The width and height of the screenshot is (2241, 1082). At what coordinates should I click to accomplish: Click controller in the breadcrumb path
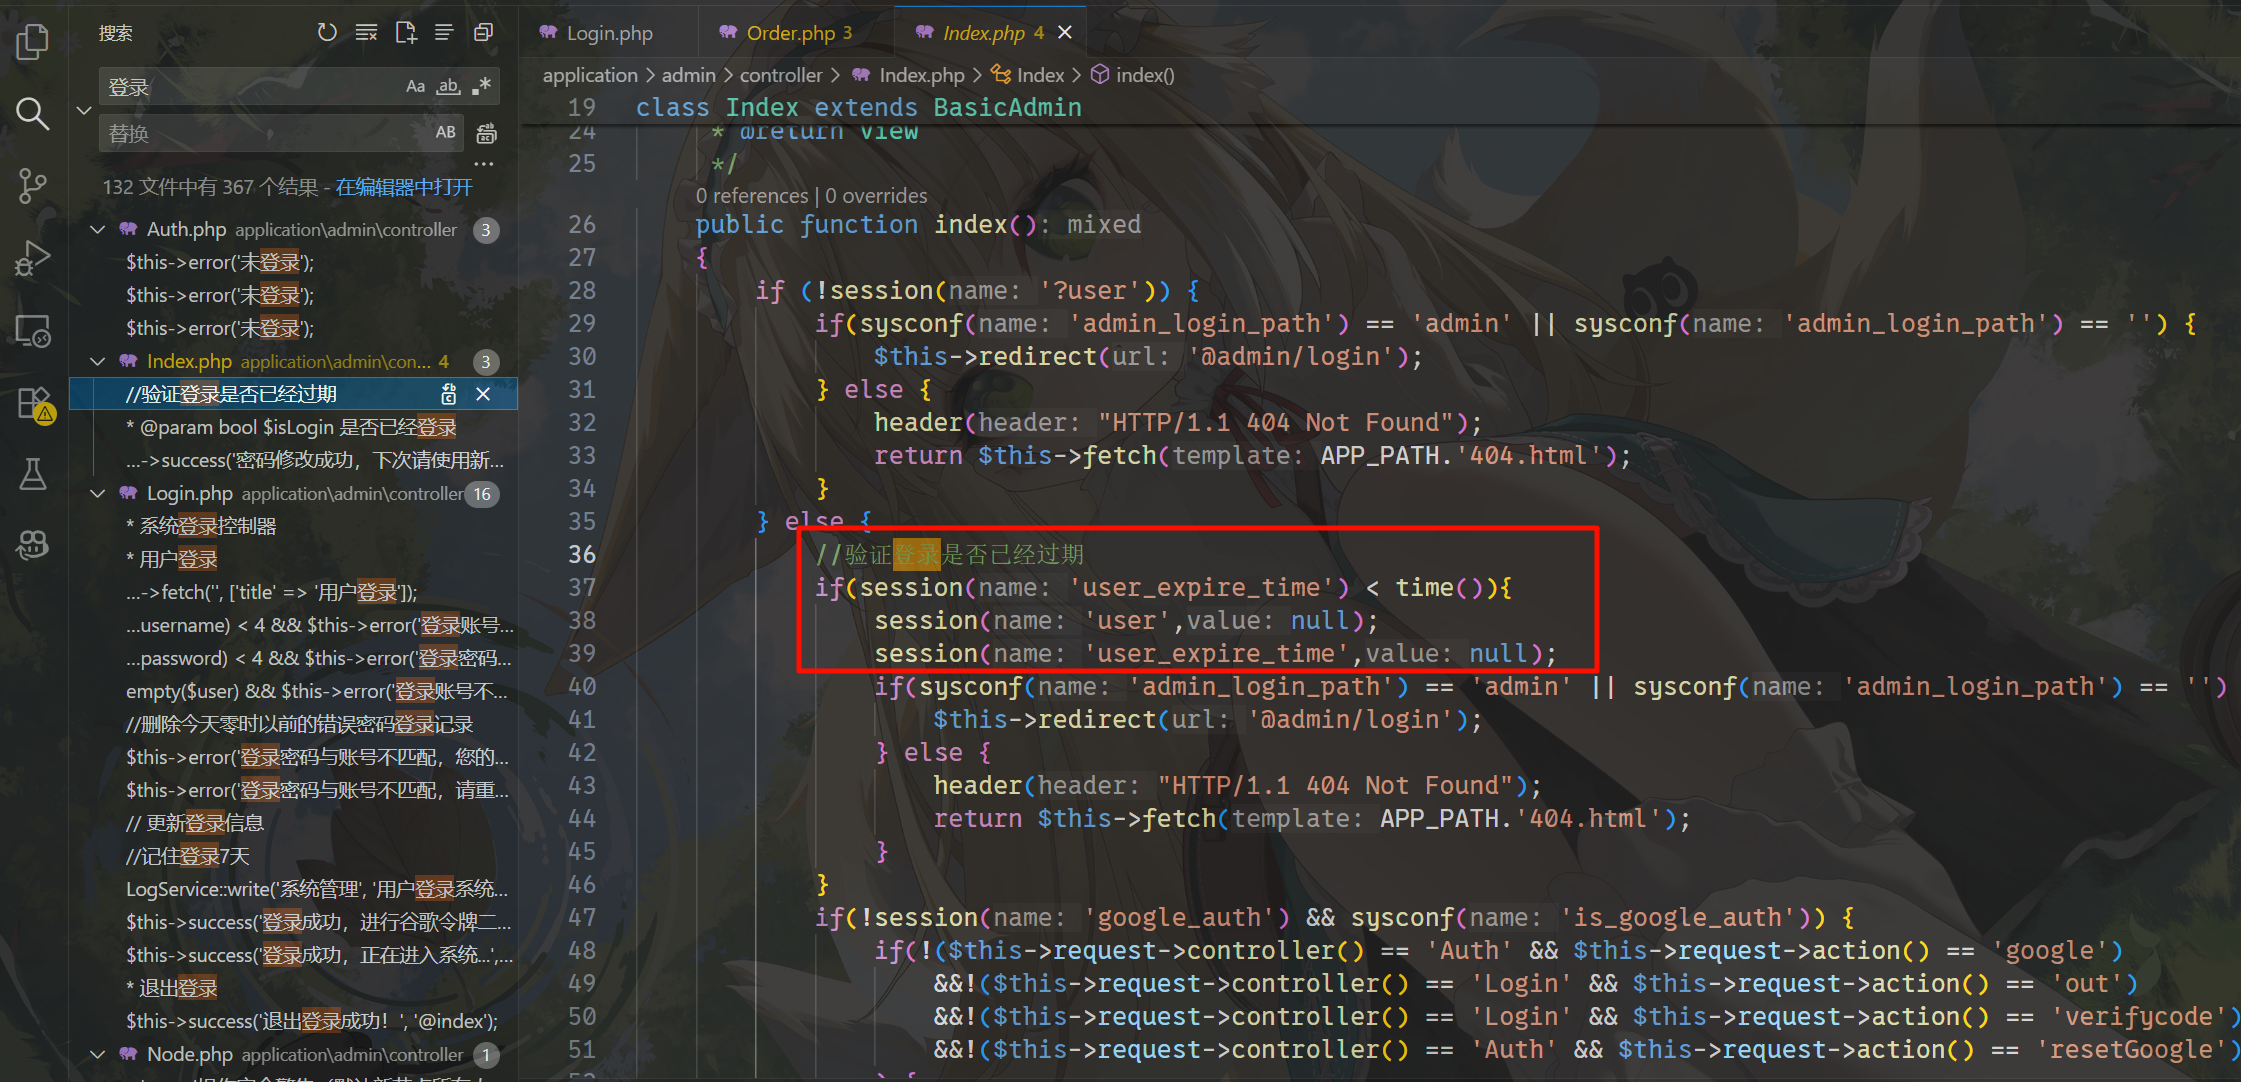[x=780, y=75]
